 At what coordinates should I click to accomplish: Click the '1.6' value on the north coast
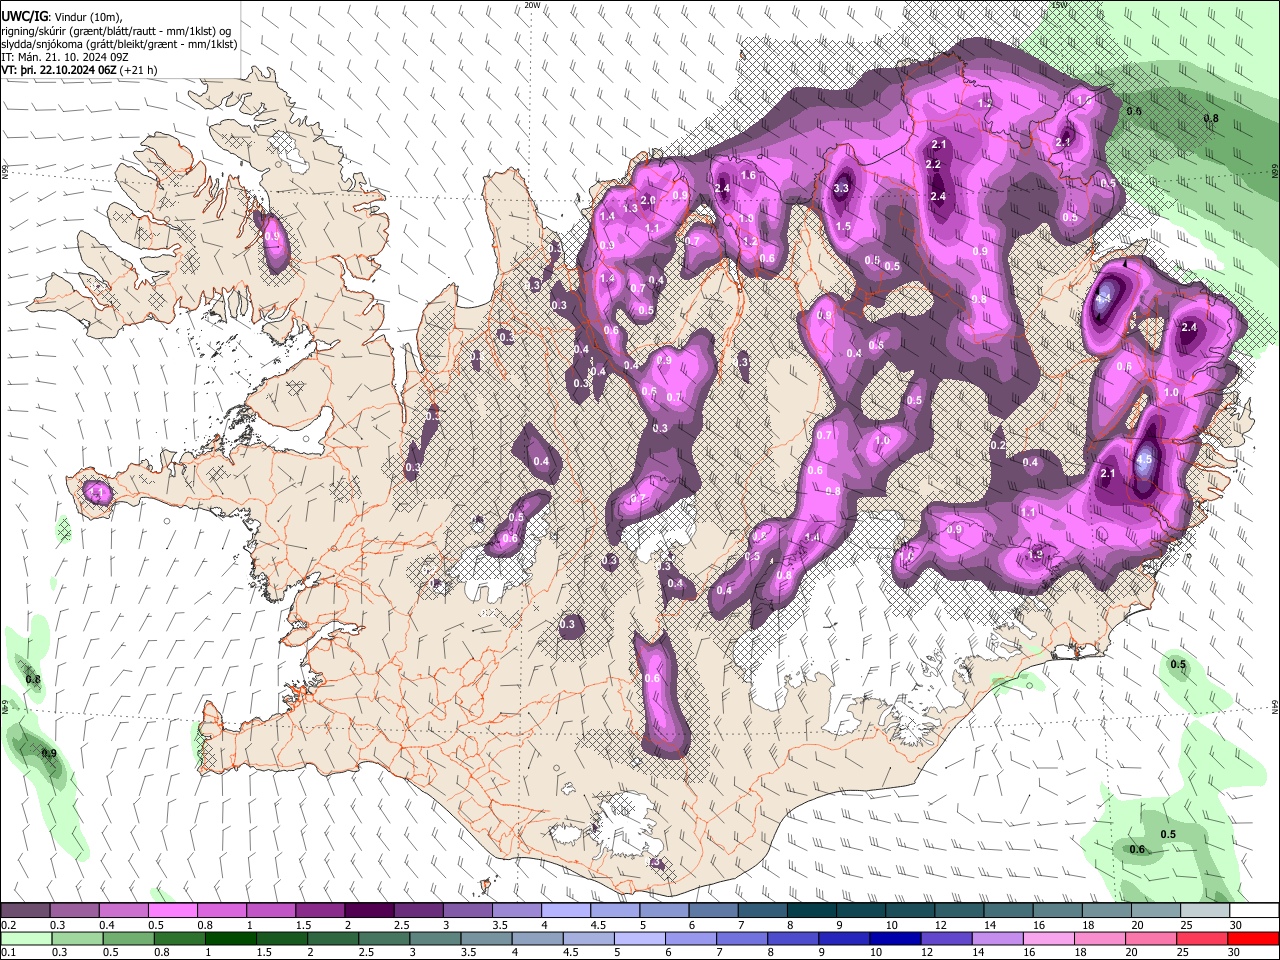(x=747, y=176)
